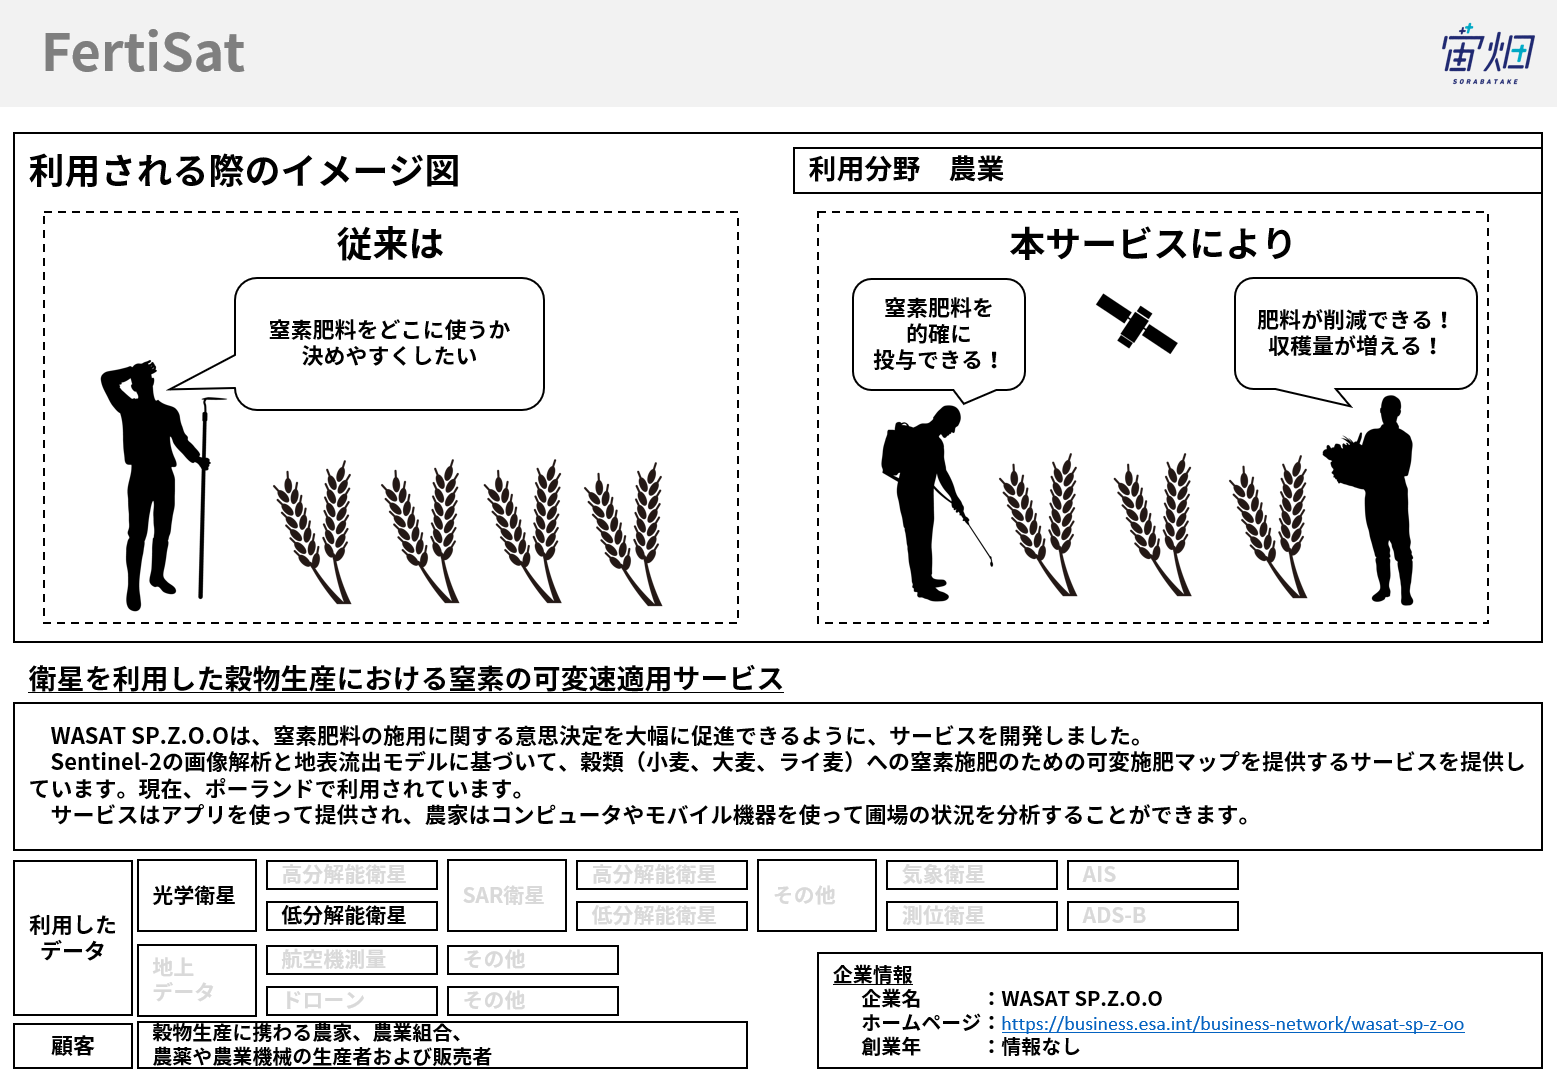Image resolution: width=1557 pixels, height=1080 pixels.
Task: Select the greyed-out ADS-B box
Action: point(1153,916)
